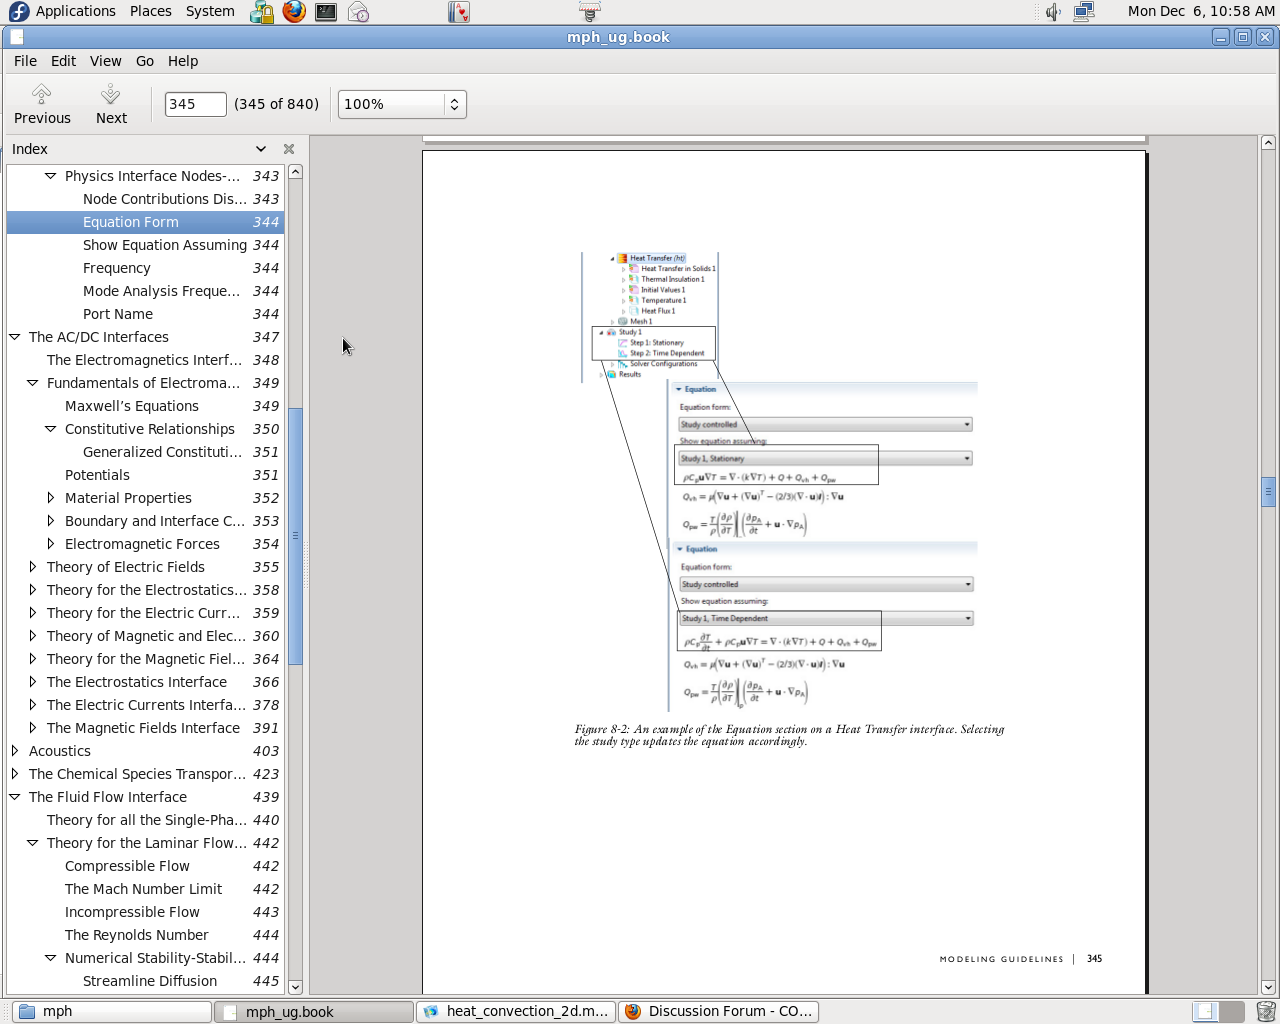Open the Index pane selector dropdown
The width and height of the screenshot is (1280, 1024).
coord(261,149)
